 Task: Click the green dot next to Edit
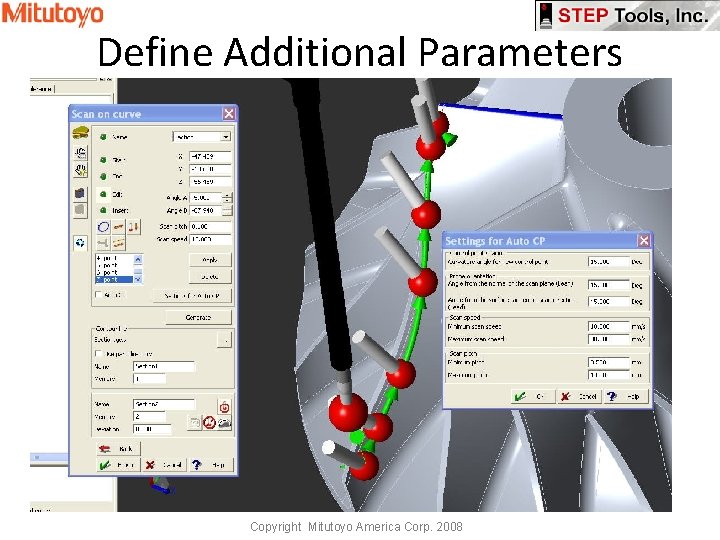pyautogui.click(x=103, y=194)
